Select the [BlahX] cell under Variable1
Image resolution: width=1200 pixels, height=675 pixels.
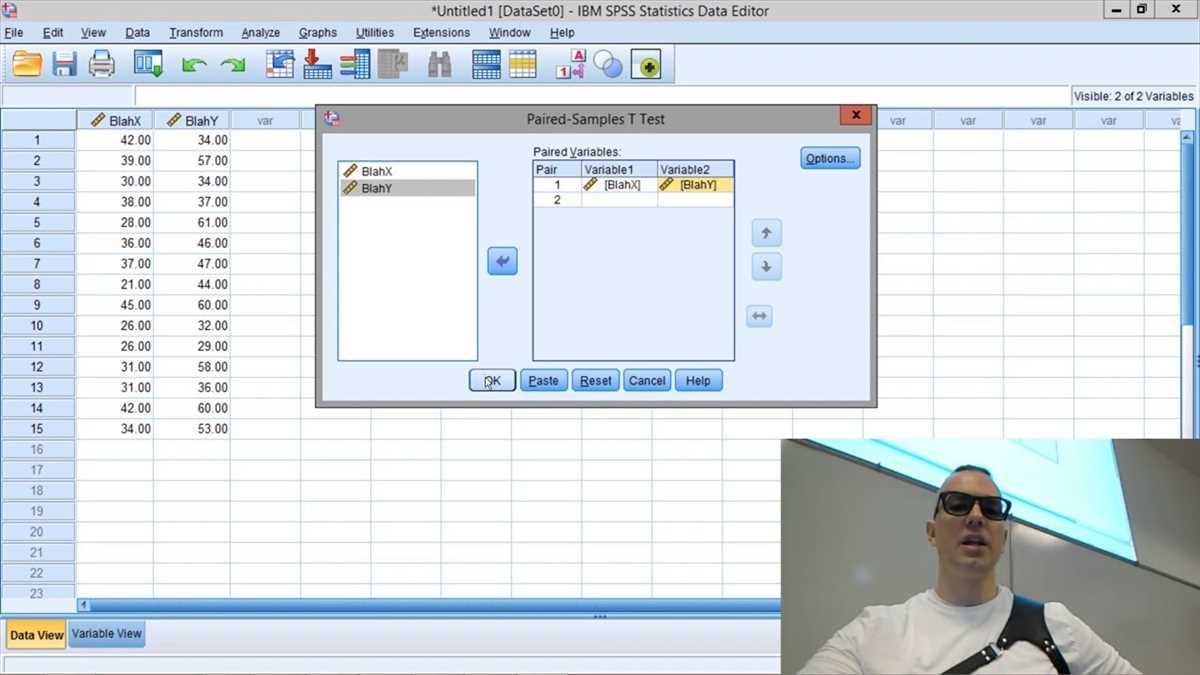620,184
